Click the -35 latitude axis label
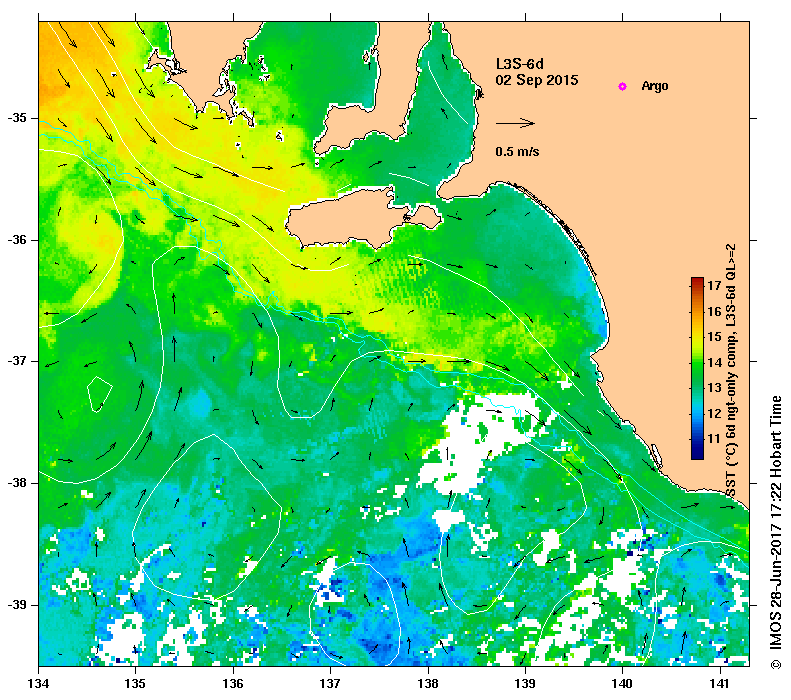Viewport: 791px width, 700px height. (17, 118)
